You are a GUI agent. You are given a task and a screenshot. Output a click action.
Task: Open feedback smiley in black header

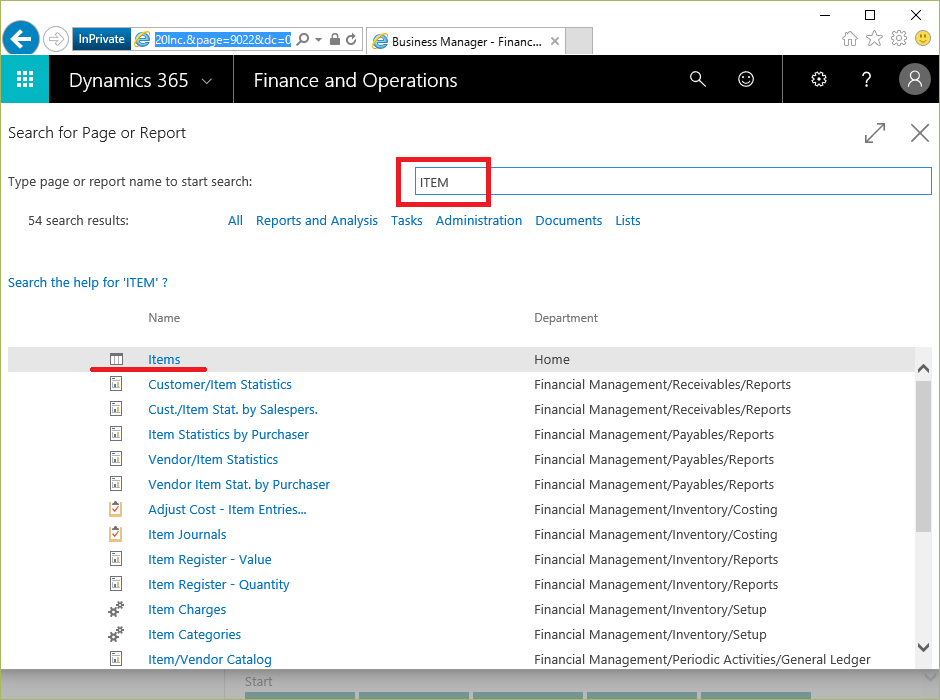click(746, 79)
